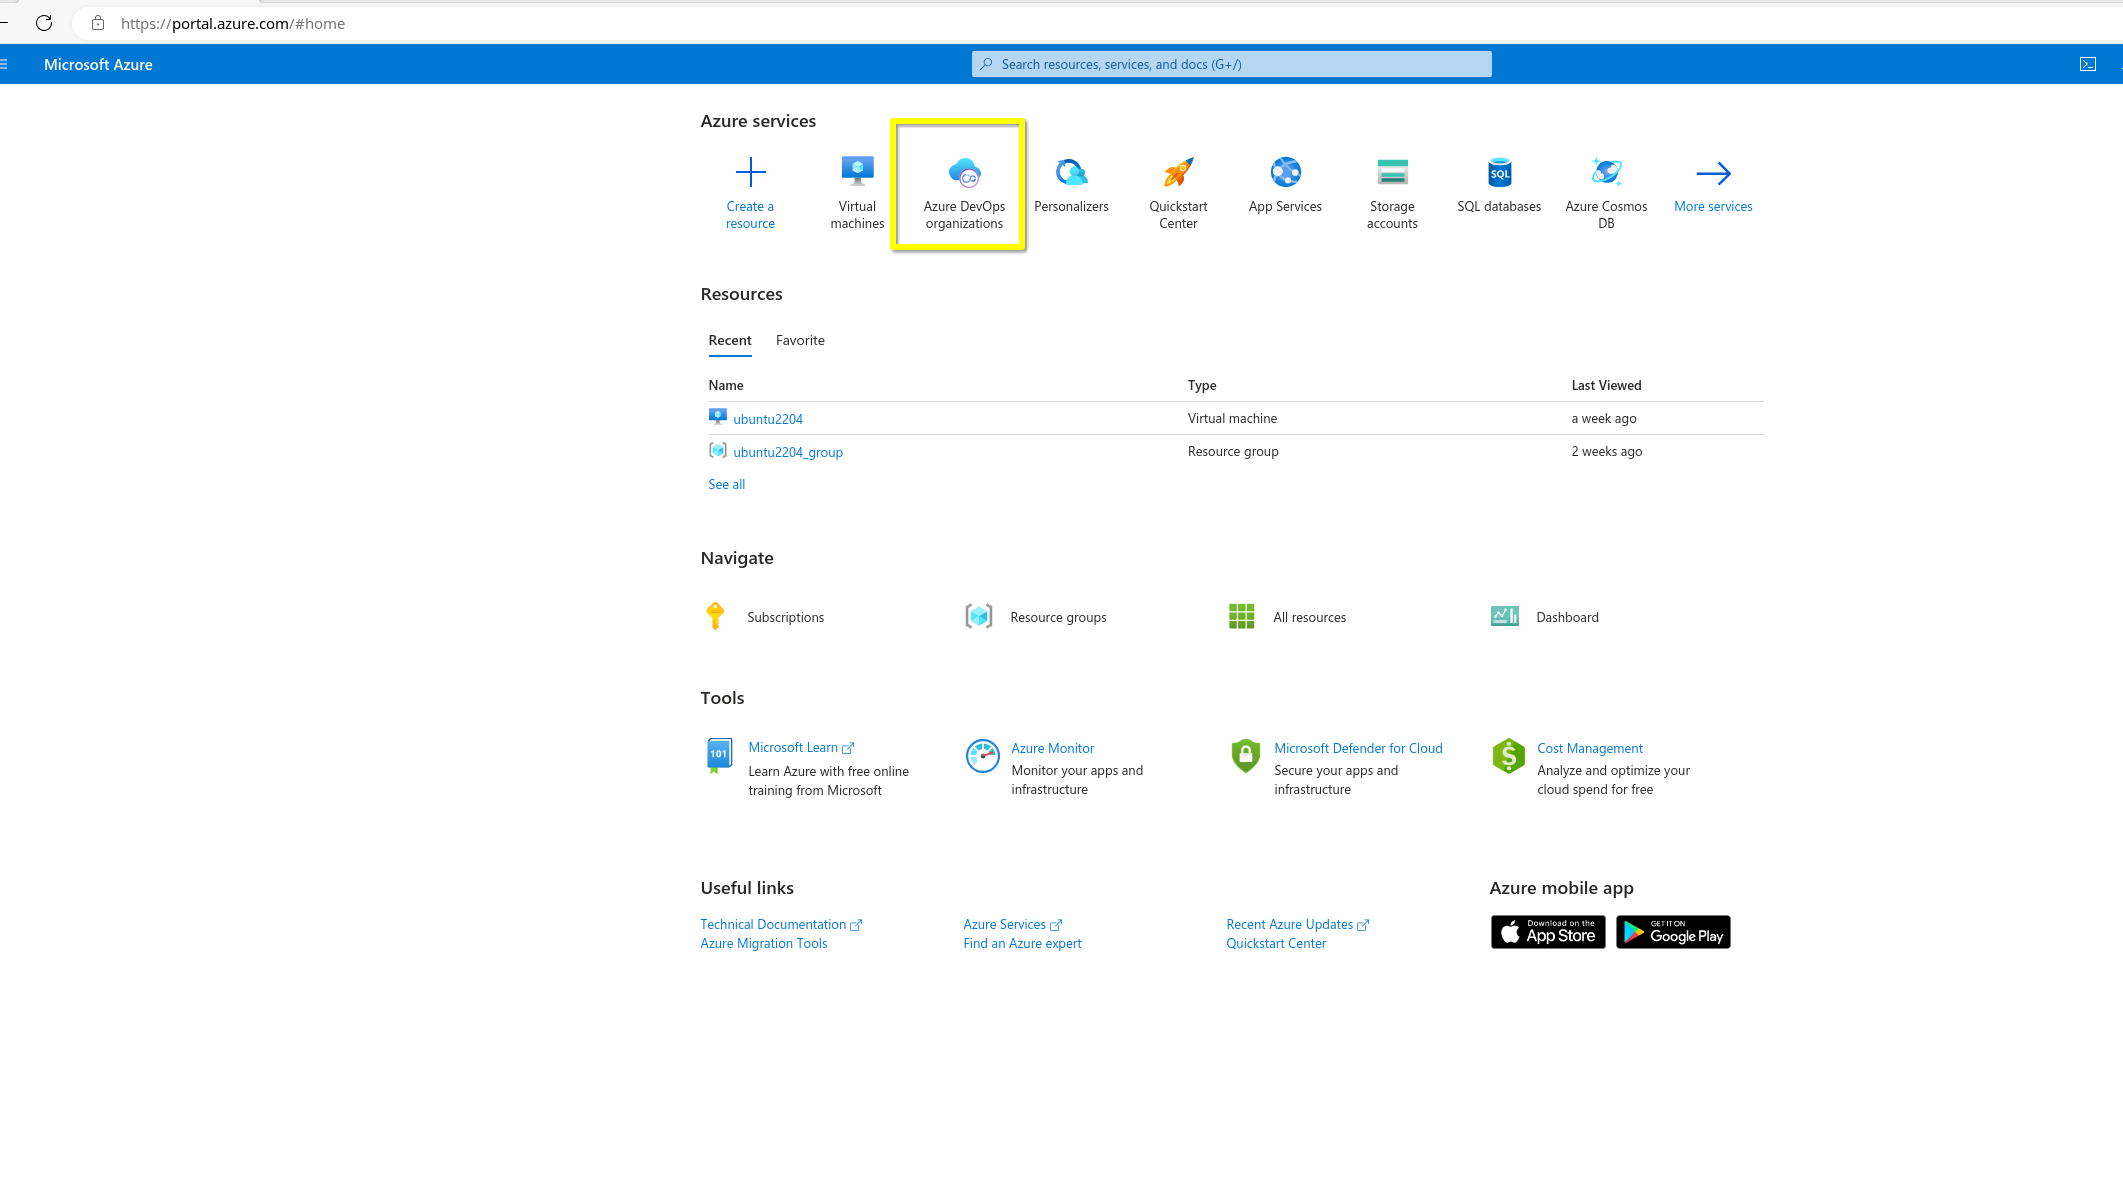Click the Azure Monitor gauge icon
The height and width of the screenshot is (1178, 2123).
point(982,756)
